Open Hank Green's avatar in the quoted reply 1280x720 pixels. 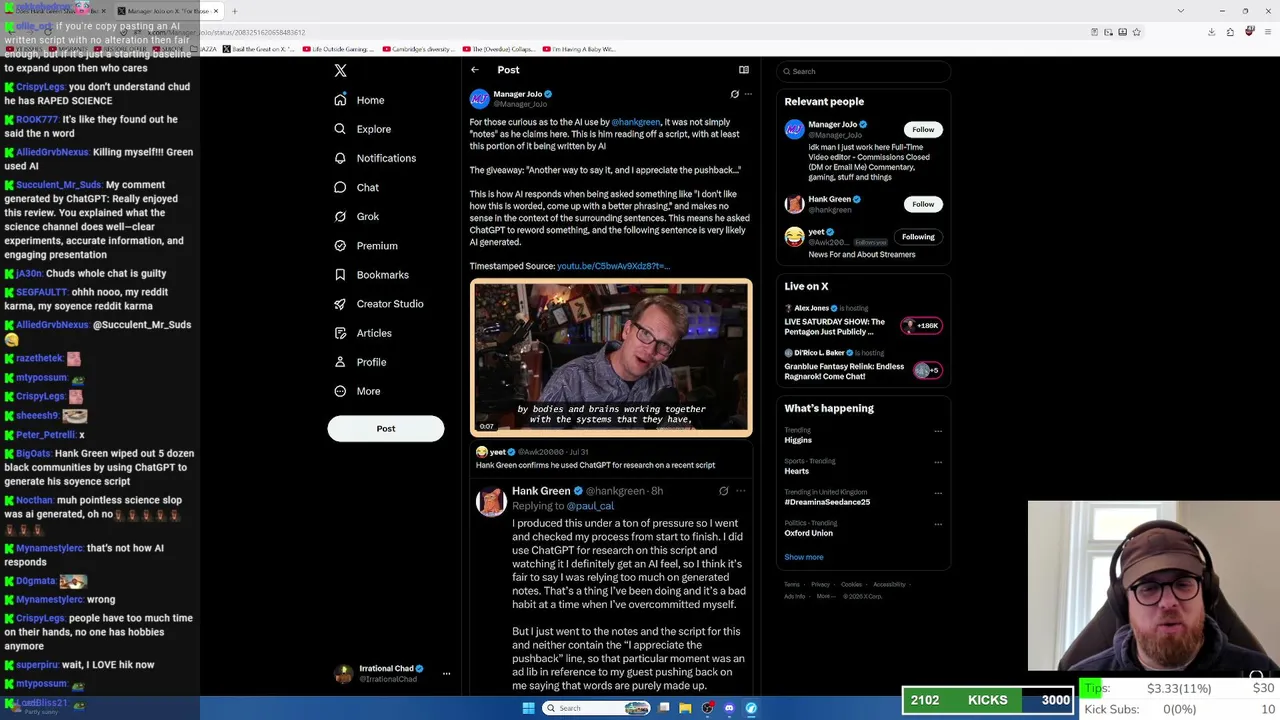pyautogui.click(x=491, y=502)
